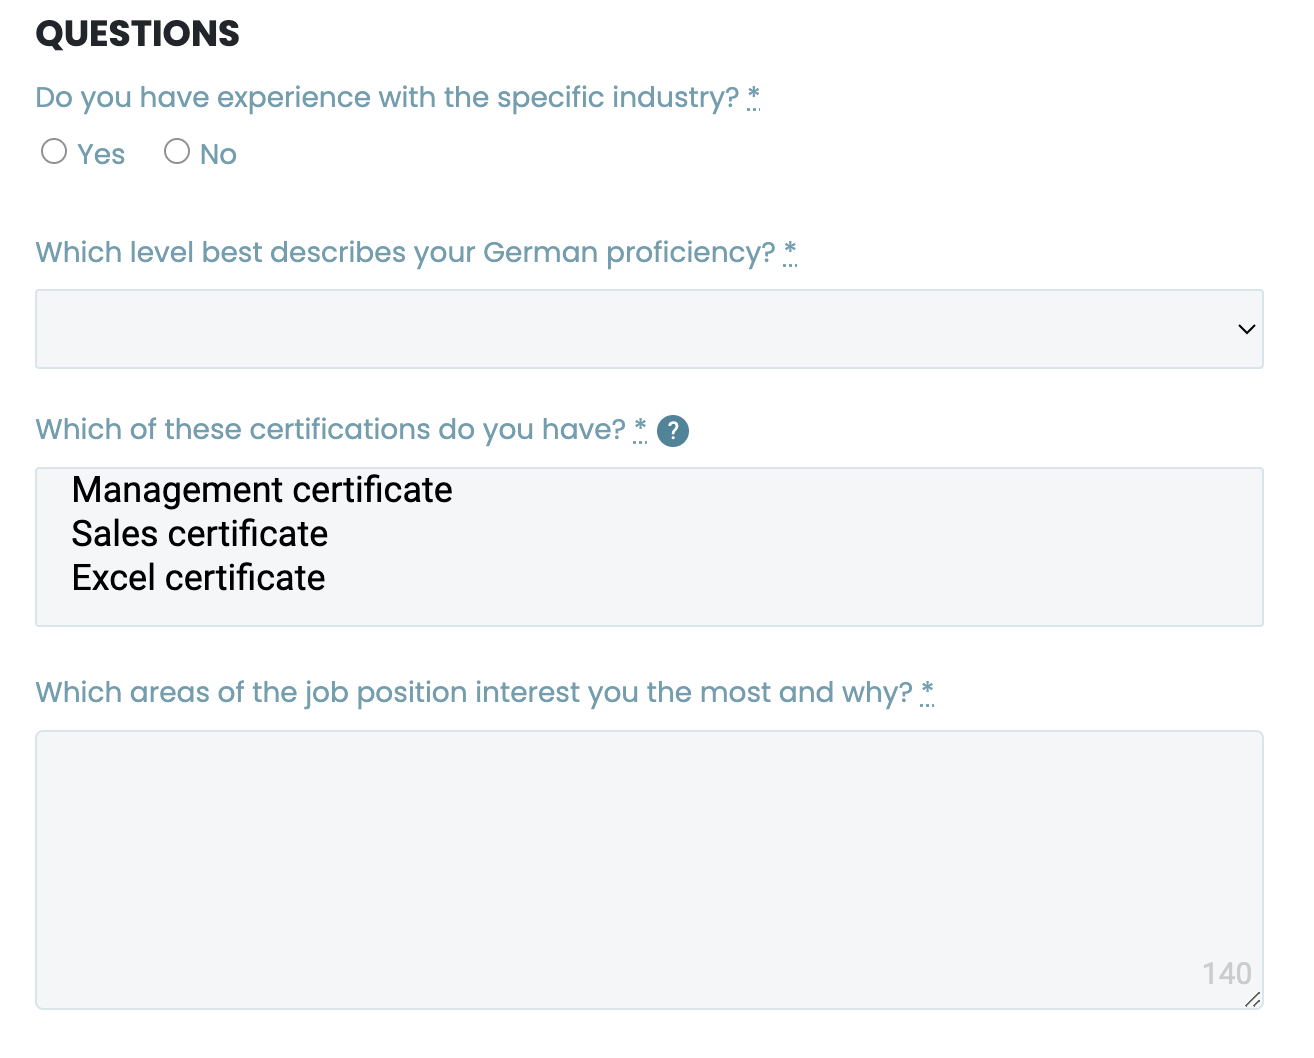Click the No label text
Viewport: 1314px width, 1058px height.
[x=218, y=155]
